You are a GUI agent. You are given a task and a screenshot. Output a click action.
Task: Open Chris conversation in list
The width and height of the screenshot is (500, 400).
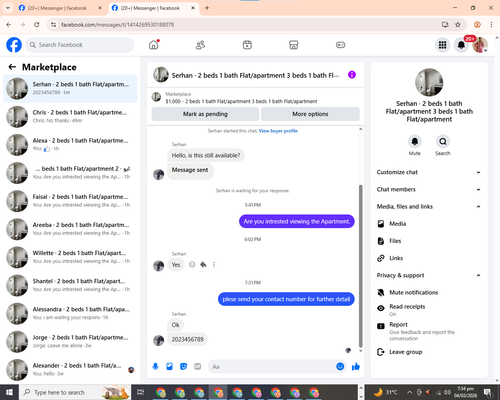tap(70, 117)
